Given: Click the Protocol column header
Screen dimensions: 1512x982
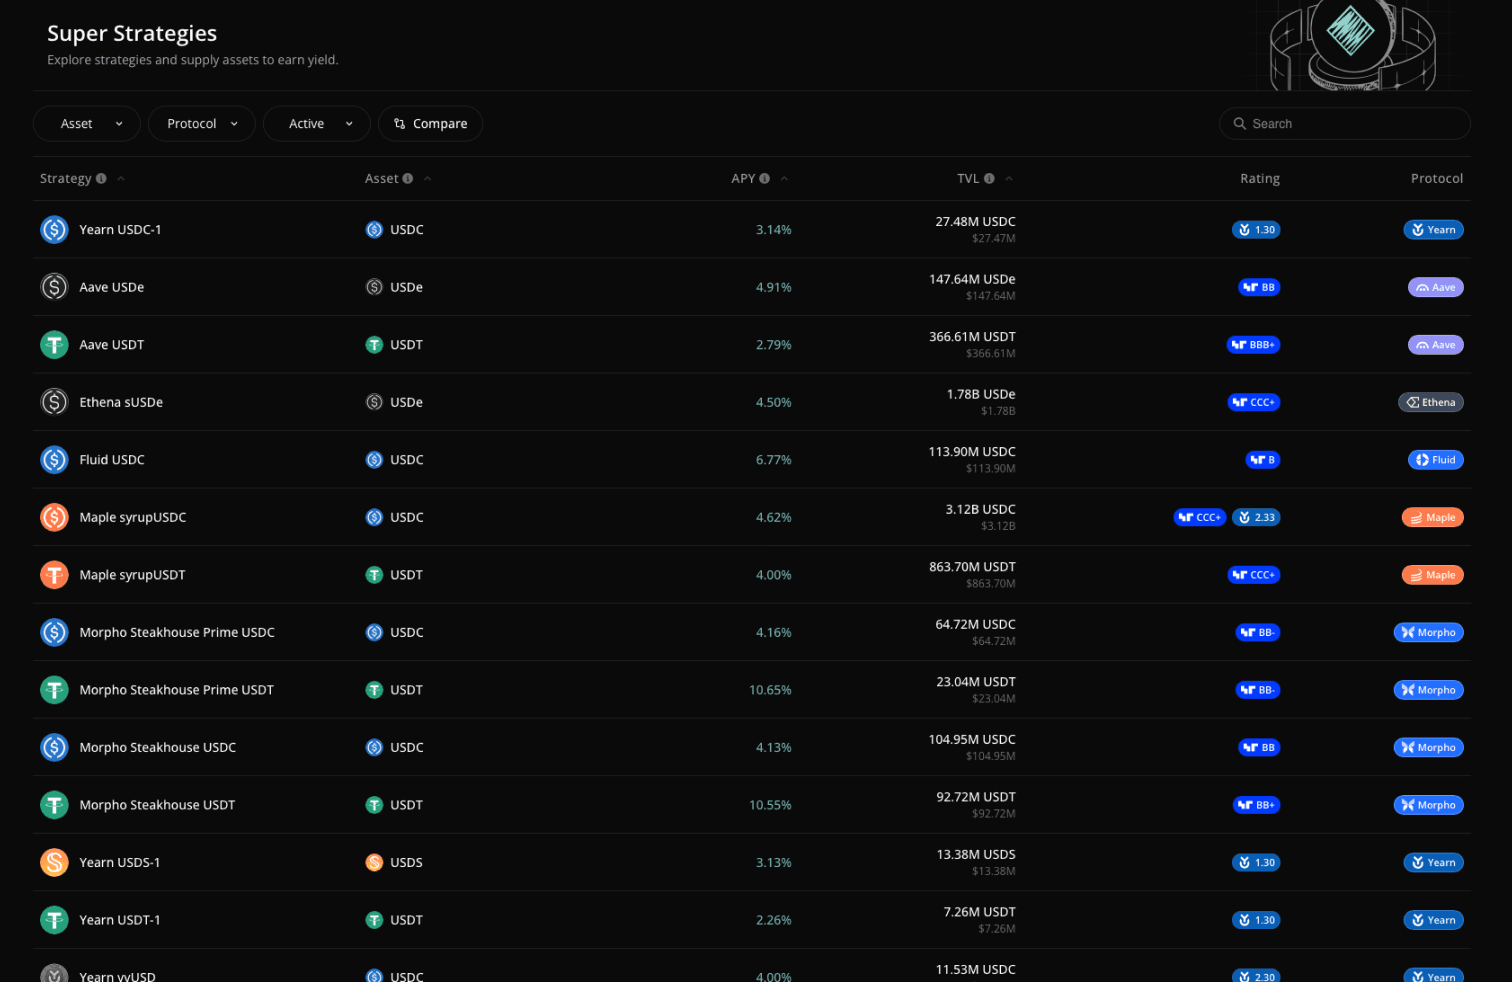Looking at the screenshot, I should click(1437, 179).
